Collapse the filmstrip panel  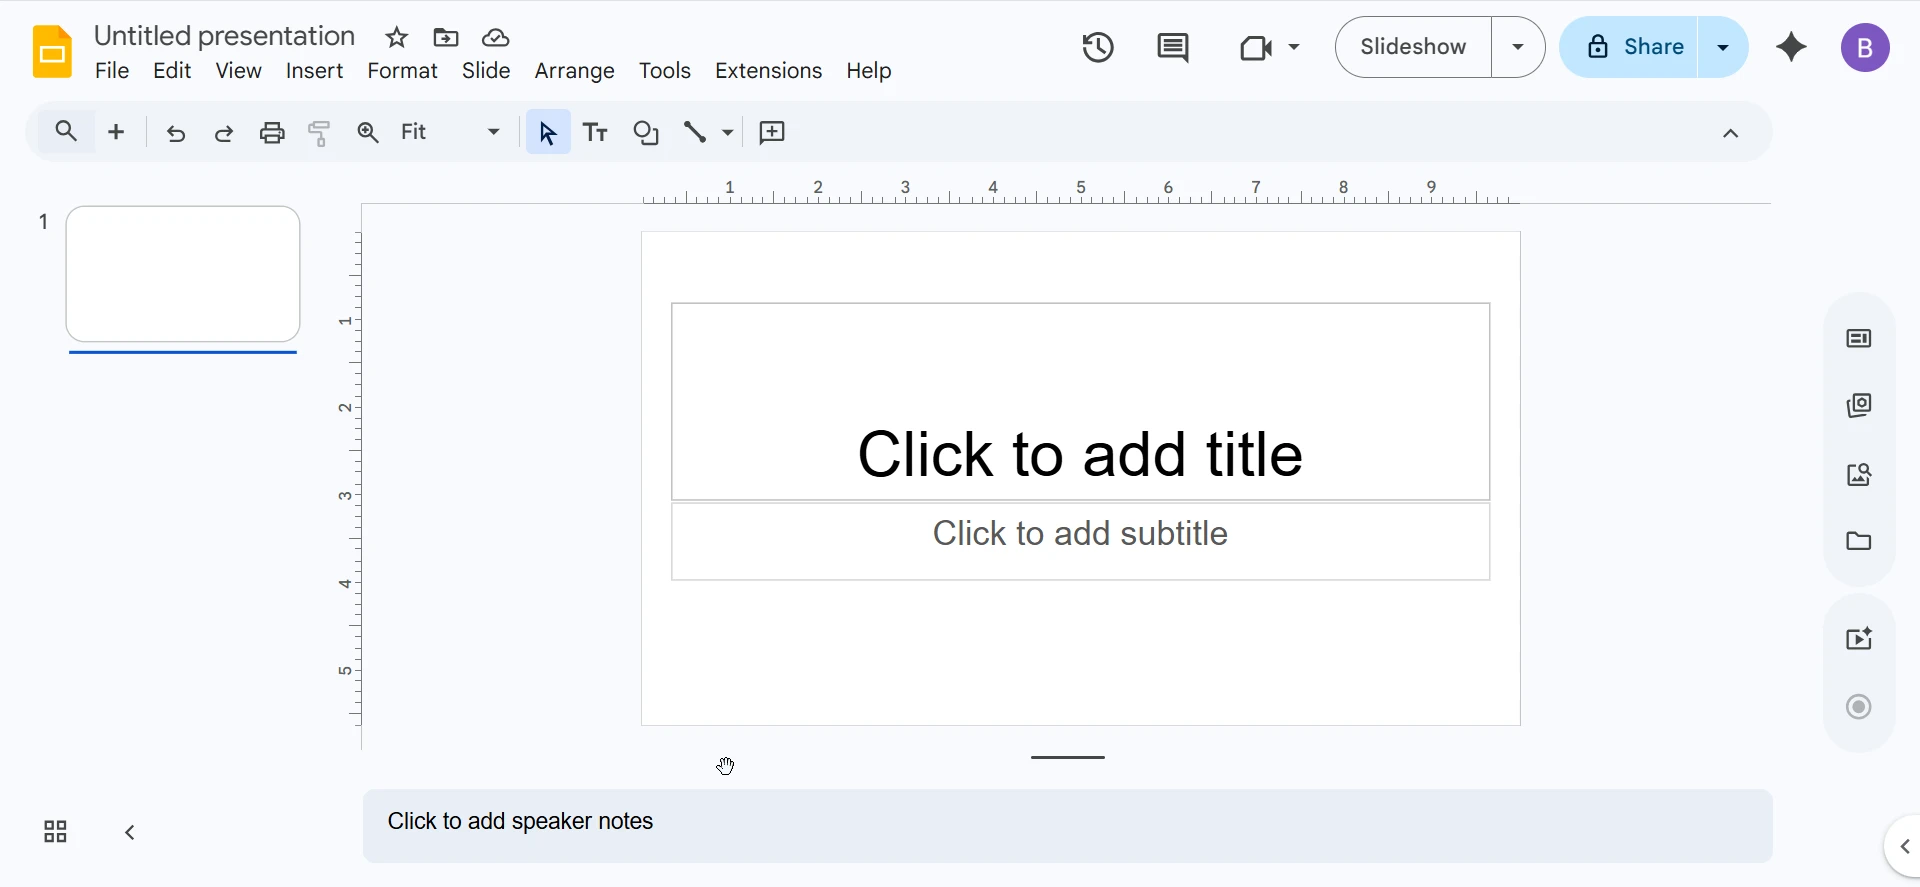click(130, 832)
